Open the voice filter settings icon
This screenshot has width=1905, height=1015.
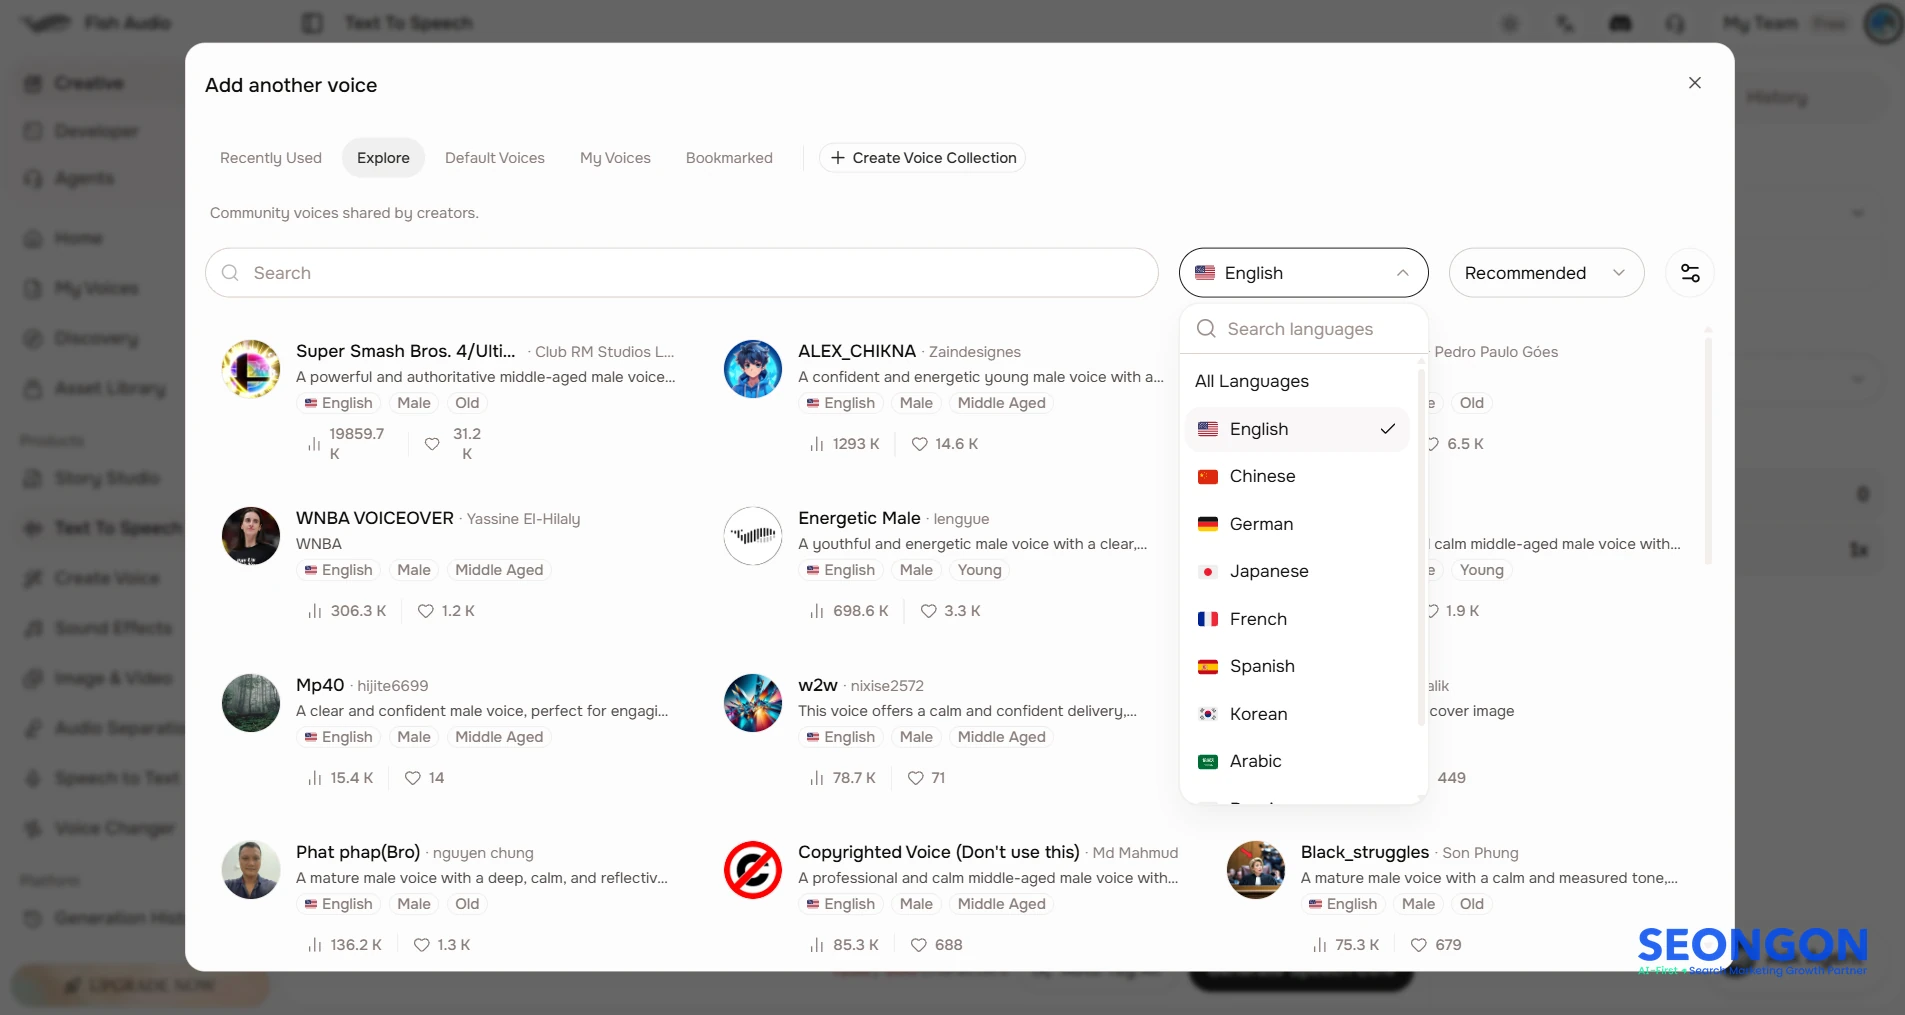click(x=1690, y=273)
